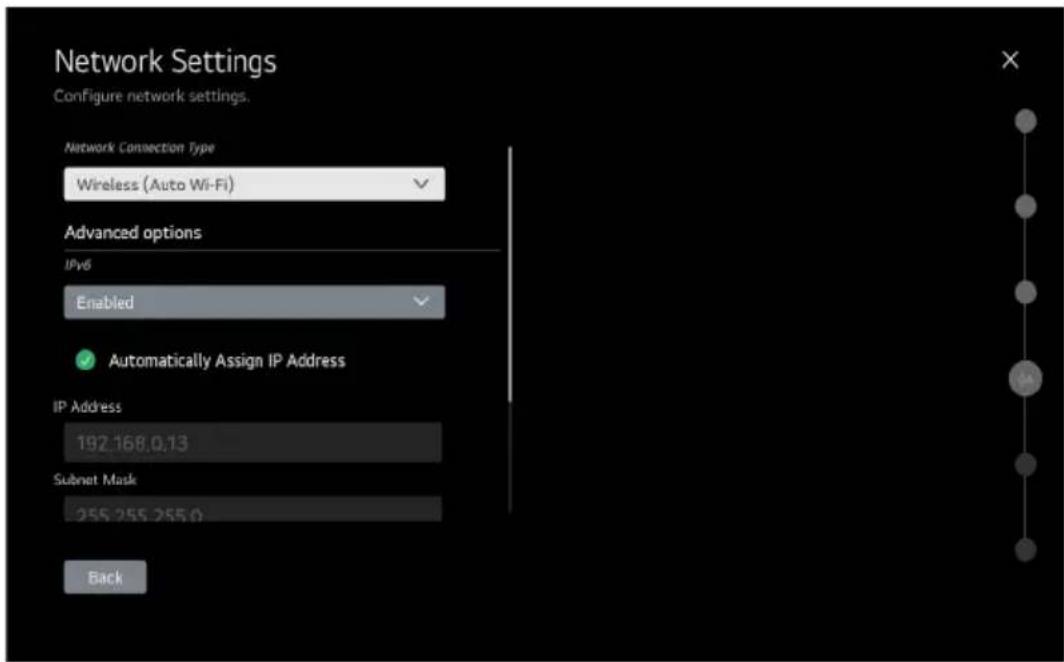Screen dimensions: 1064x662
Task: Click the Network Settings title
Action: click(166, 61)
